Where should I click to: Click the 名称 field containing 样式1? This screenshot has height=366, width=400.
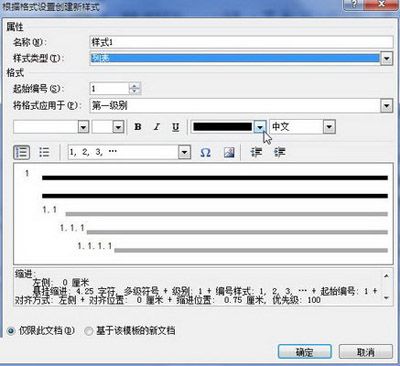[x=241, y=42]
